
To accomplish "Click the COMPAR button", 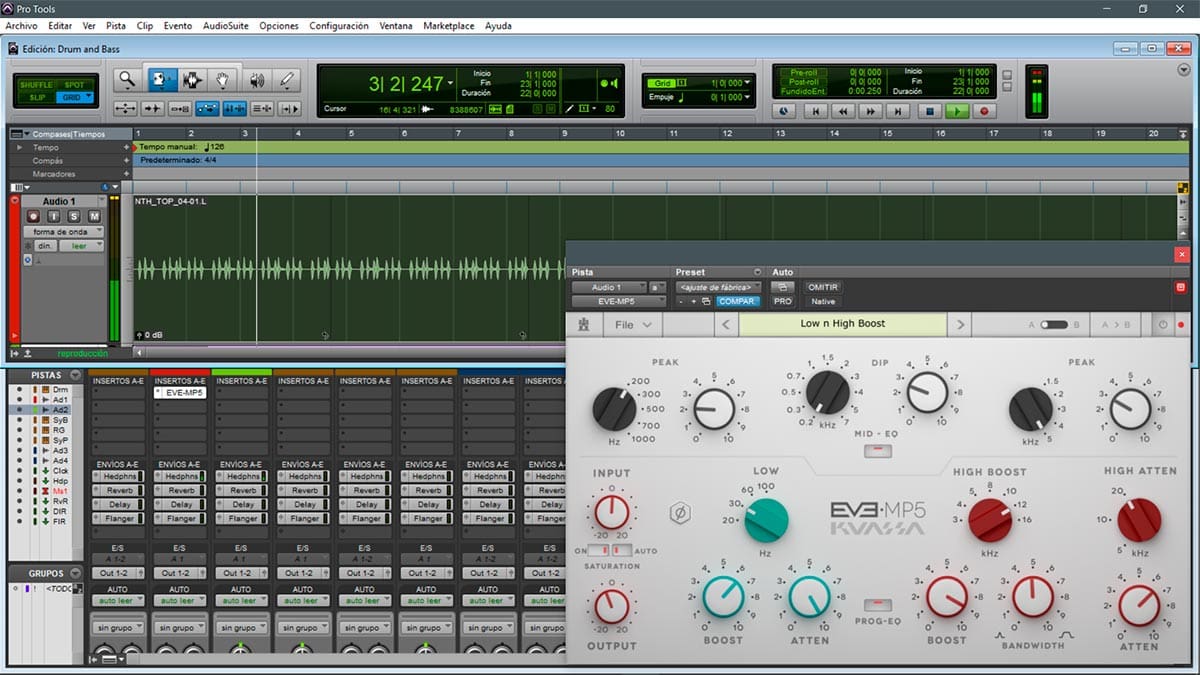I will point(738,301).
